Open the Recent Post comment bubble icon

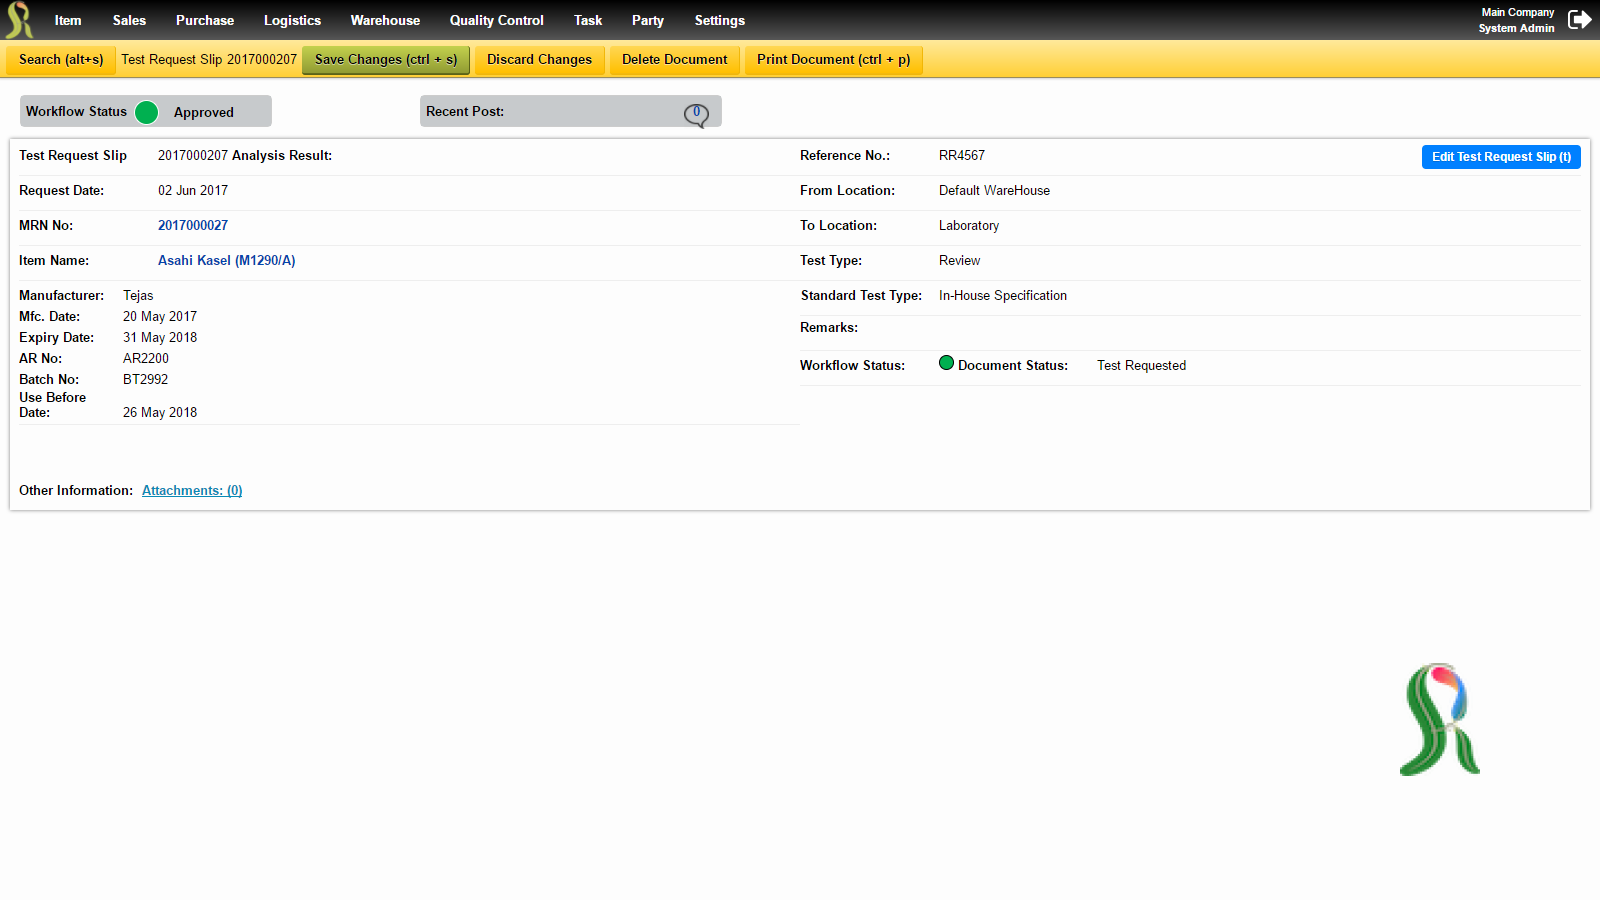(696, 115)
